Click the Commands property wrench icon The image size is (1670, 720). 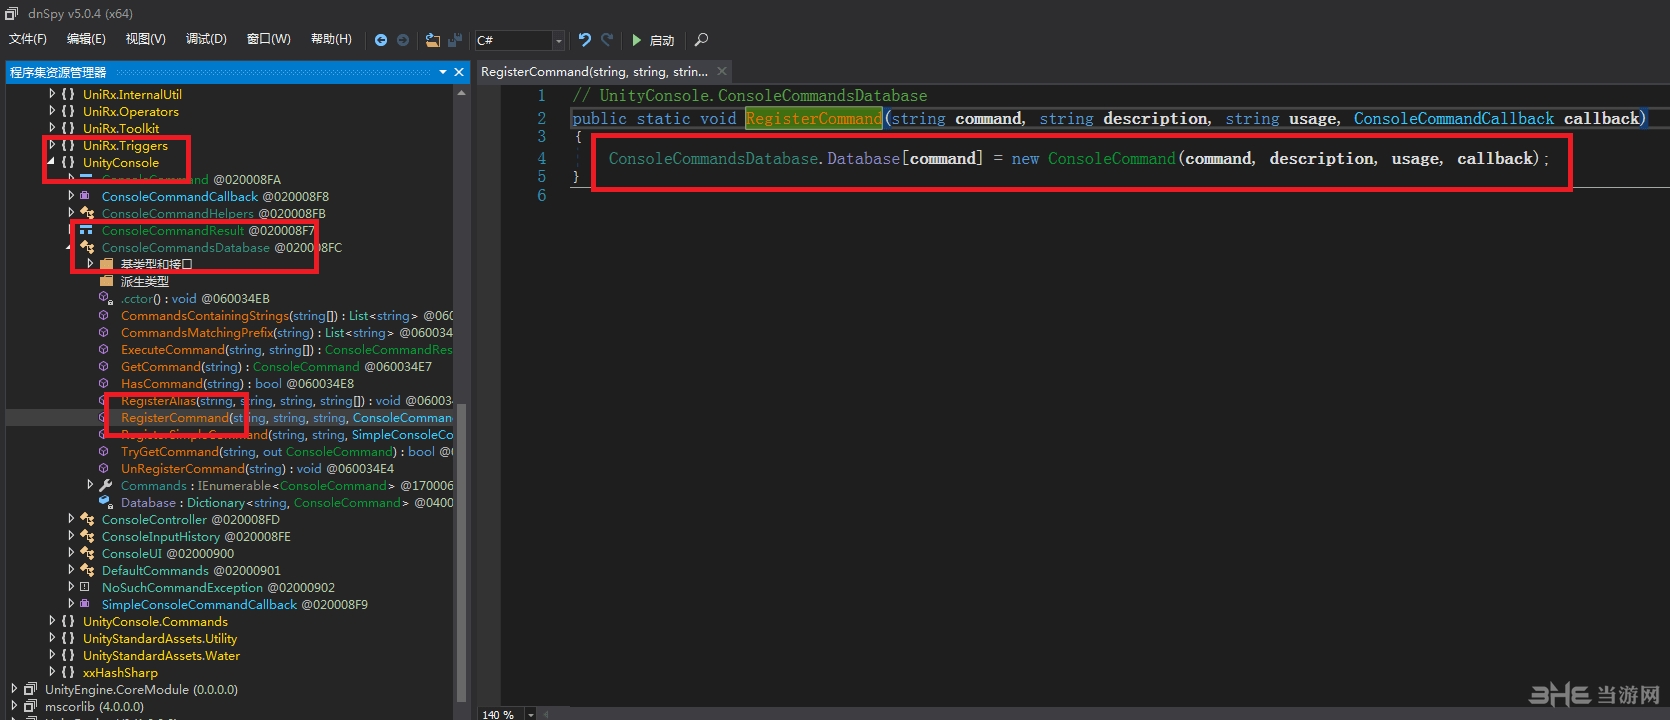point(106,485)
